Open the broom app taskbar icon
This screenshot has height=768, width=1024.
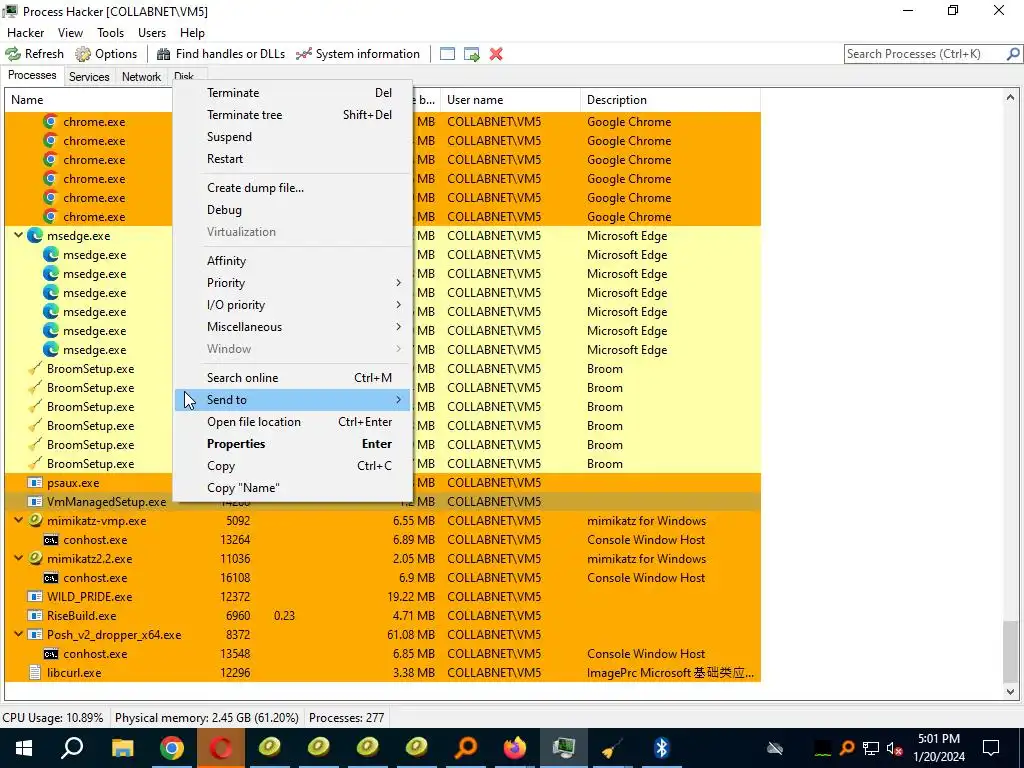click(613, 748)
